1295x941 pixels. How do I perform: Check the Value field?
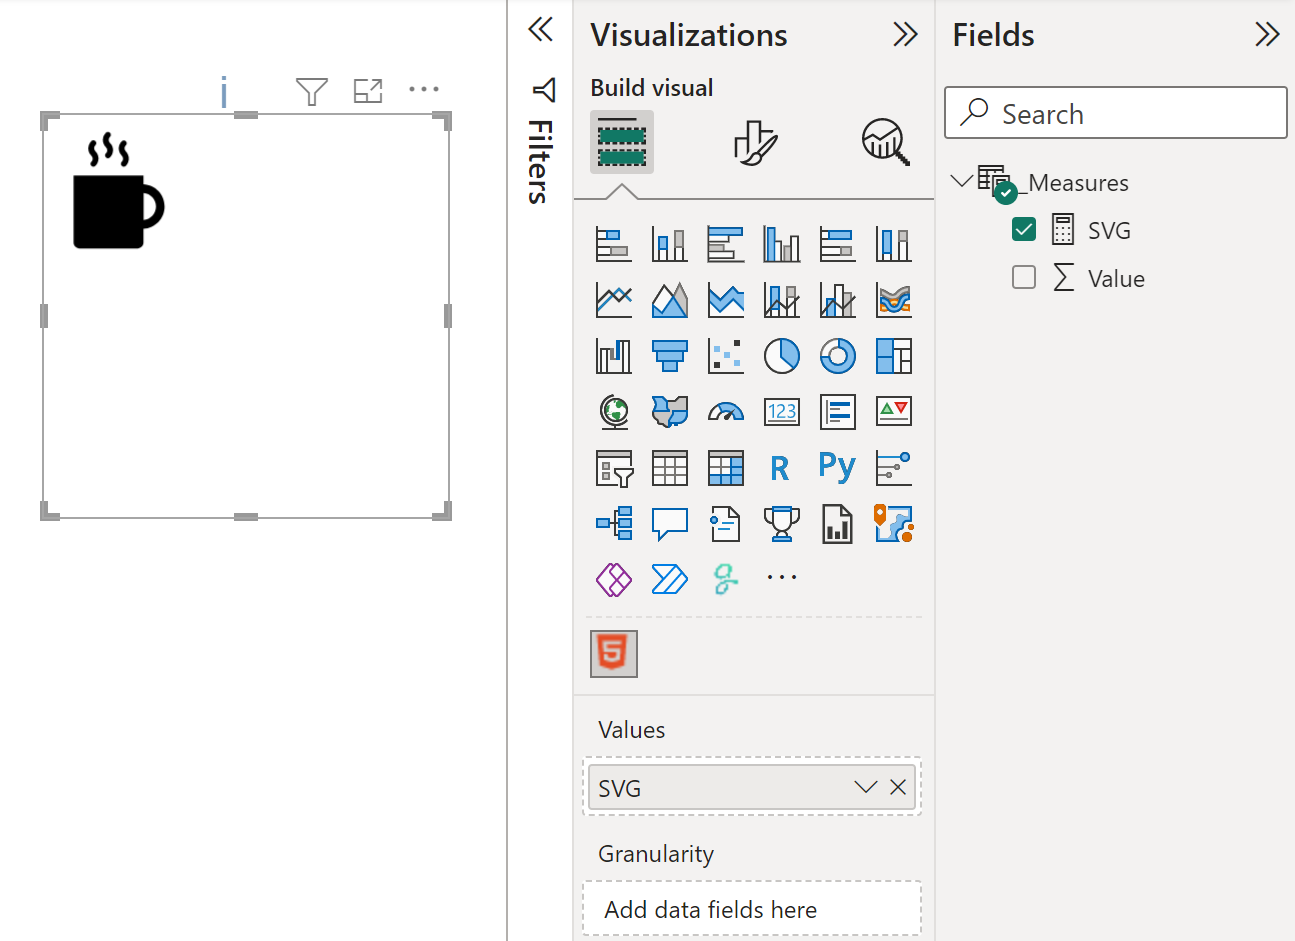[1023, 277]
